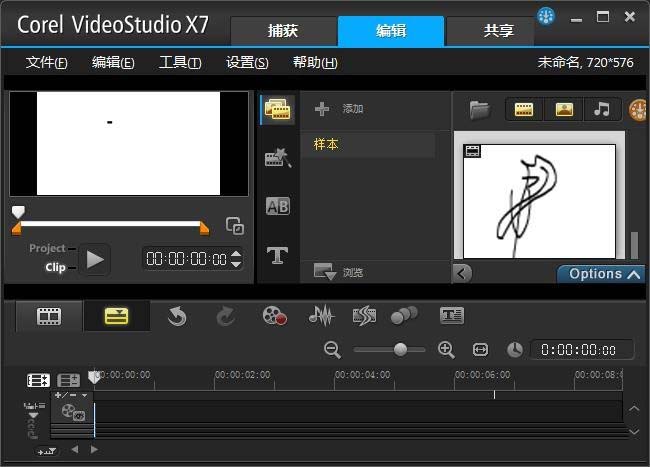Open the 工具(T) menu

coord(180,63)
